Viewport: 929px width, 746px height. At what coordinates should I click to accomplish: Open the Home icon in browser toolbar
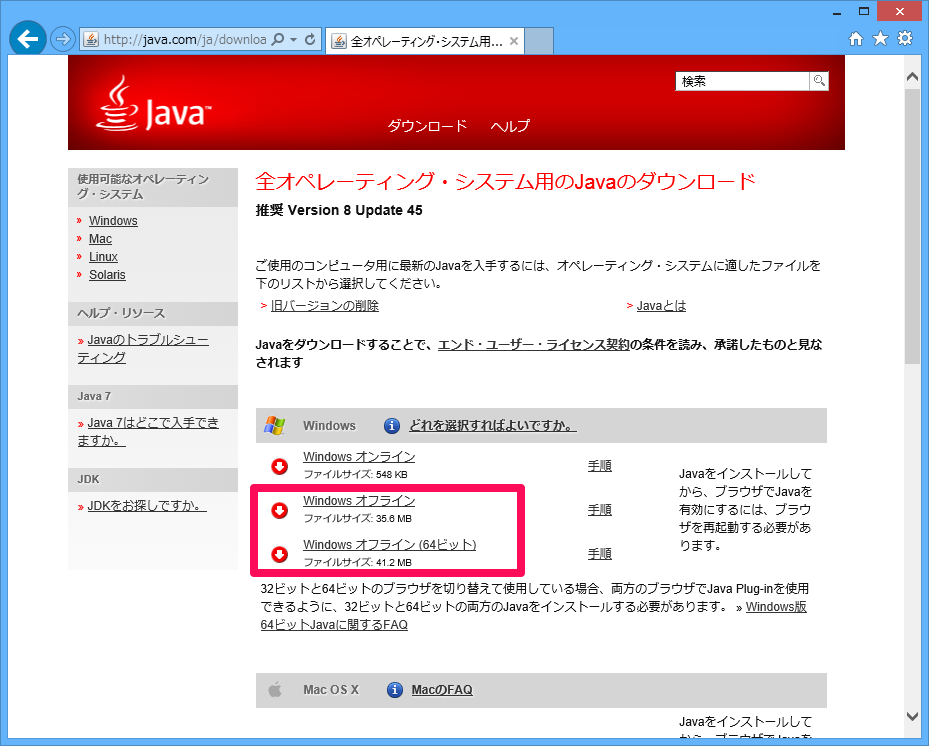(856, 39)
